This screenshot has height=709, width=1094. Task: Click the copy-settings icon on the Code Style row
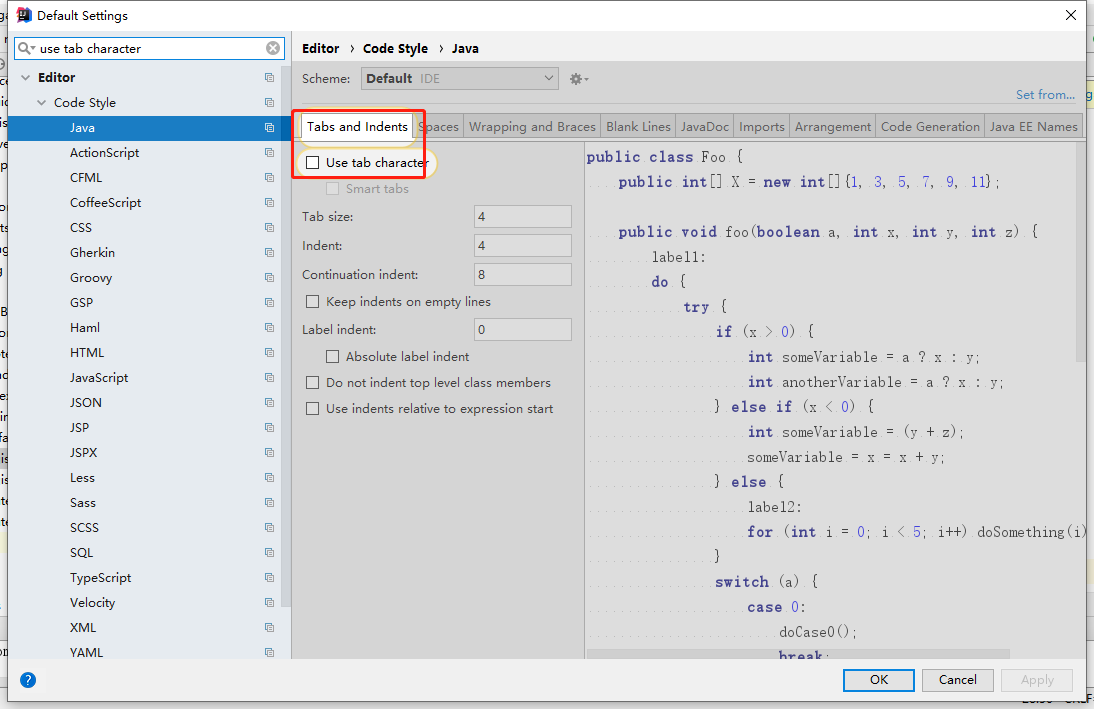[x=269, y=103]
